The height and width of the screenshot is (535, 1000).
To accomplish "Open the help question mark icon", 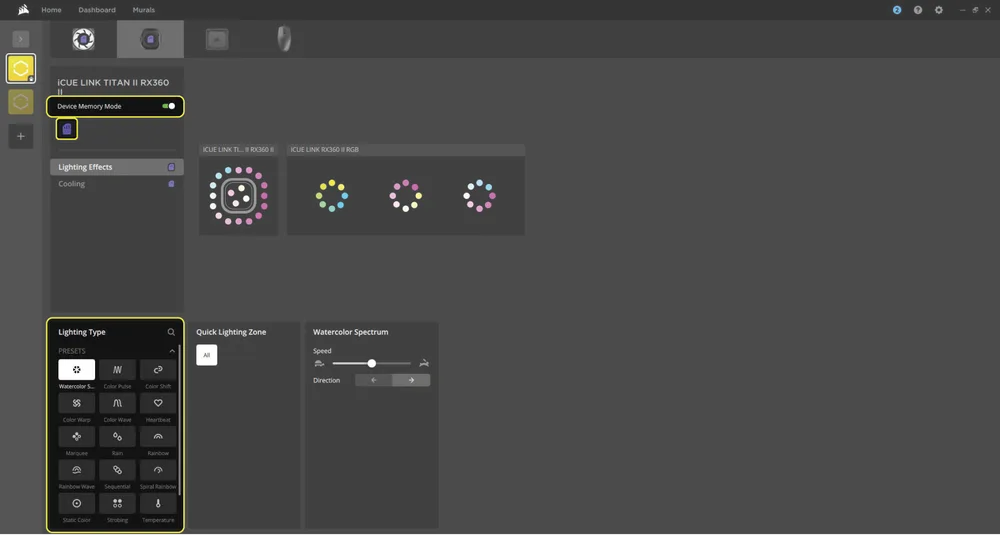I will coord(918,10).
